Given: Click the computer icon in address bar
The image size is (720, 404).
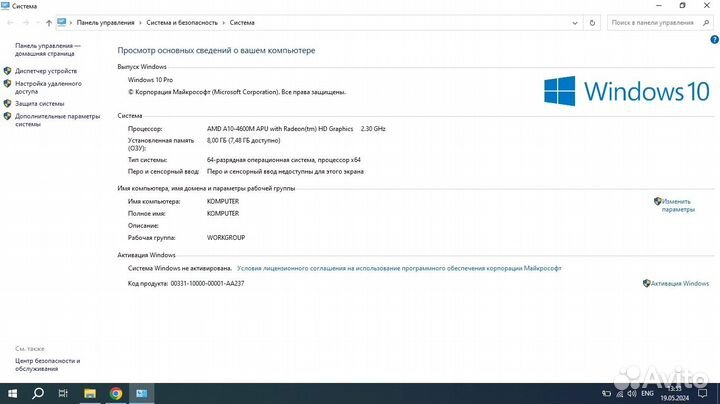Looking at the screenshot, I should coord(62,22).
